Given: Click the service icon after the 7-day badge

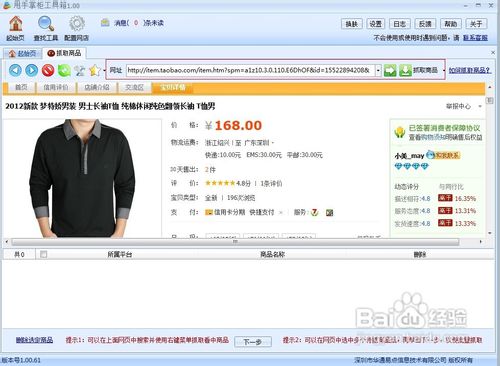Looking at the screenshot, I should click(329, 213).
